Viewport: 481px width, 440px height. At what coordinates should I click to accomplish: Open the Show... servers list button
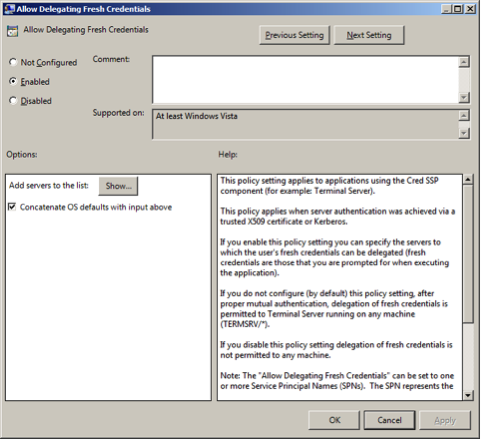coord(118,186)
